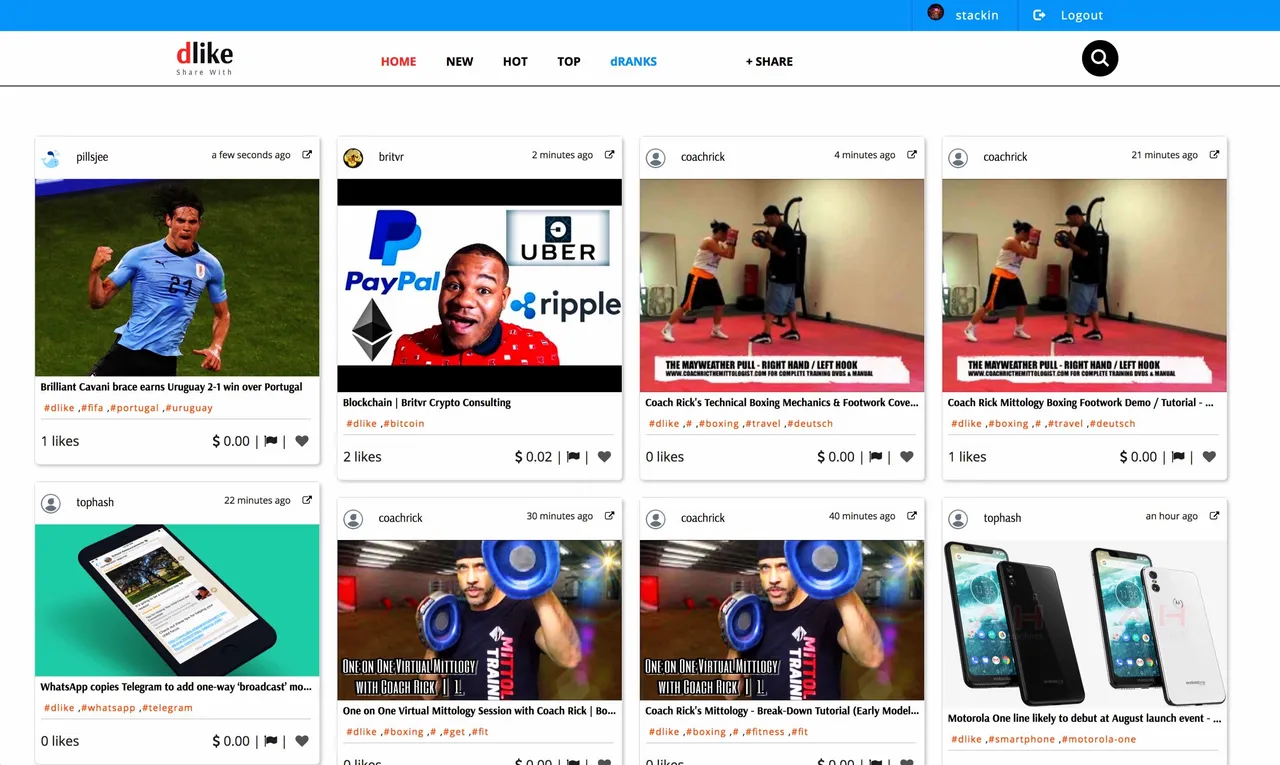Screen dimensions: 1280x765
Task: Open the PayPal Uber Ripple thumbnail
Action: 480,285
